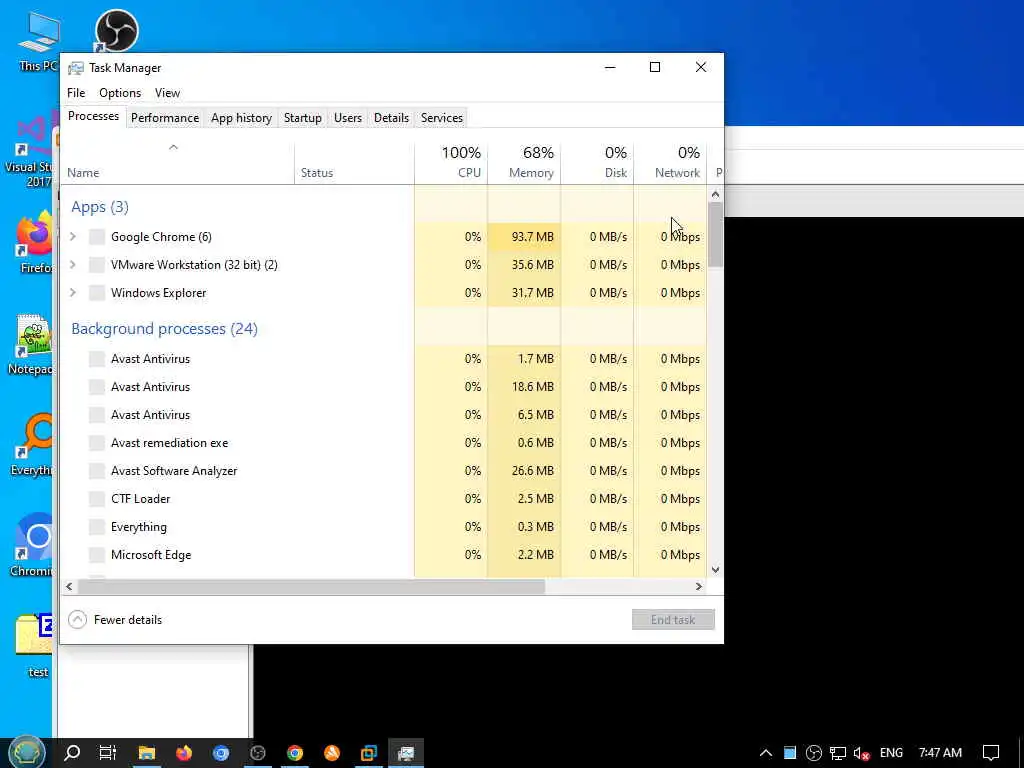
Task: Click the VMware Workstation process icon
Action: point(97,264)
